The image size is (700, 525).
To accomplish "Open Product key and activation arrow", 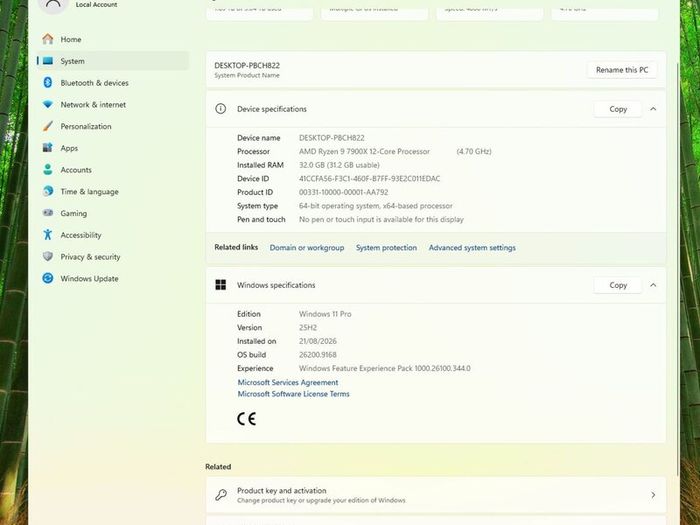I will coord(653,495).
